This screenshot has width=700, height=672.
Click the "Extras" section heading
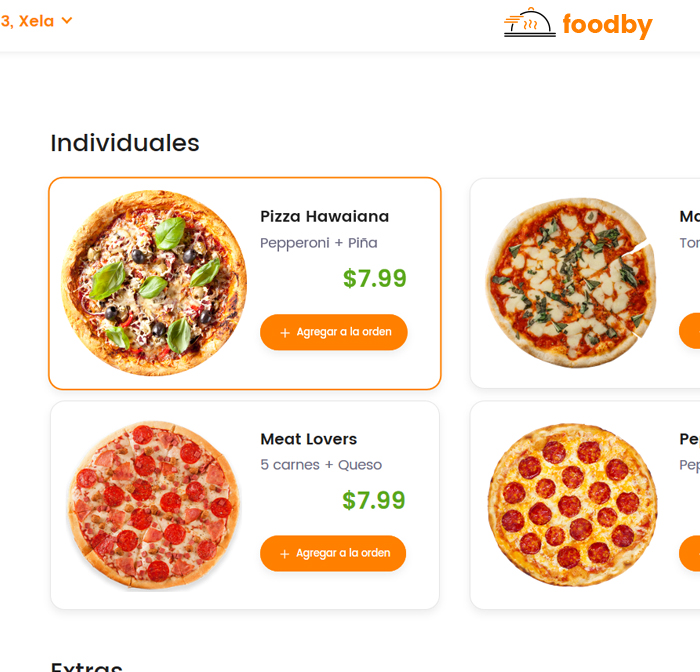tap(87, 665)
